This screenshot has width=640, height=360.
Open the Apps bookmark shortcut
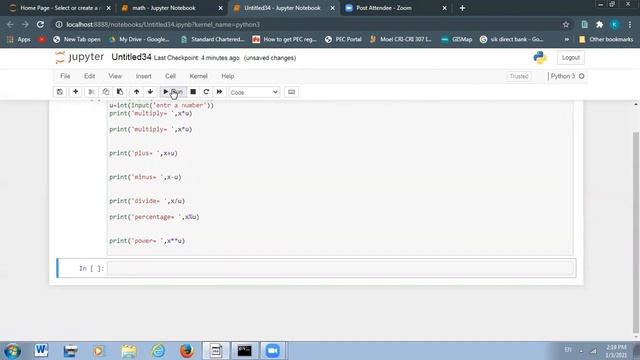19,40
